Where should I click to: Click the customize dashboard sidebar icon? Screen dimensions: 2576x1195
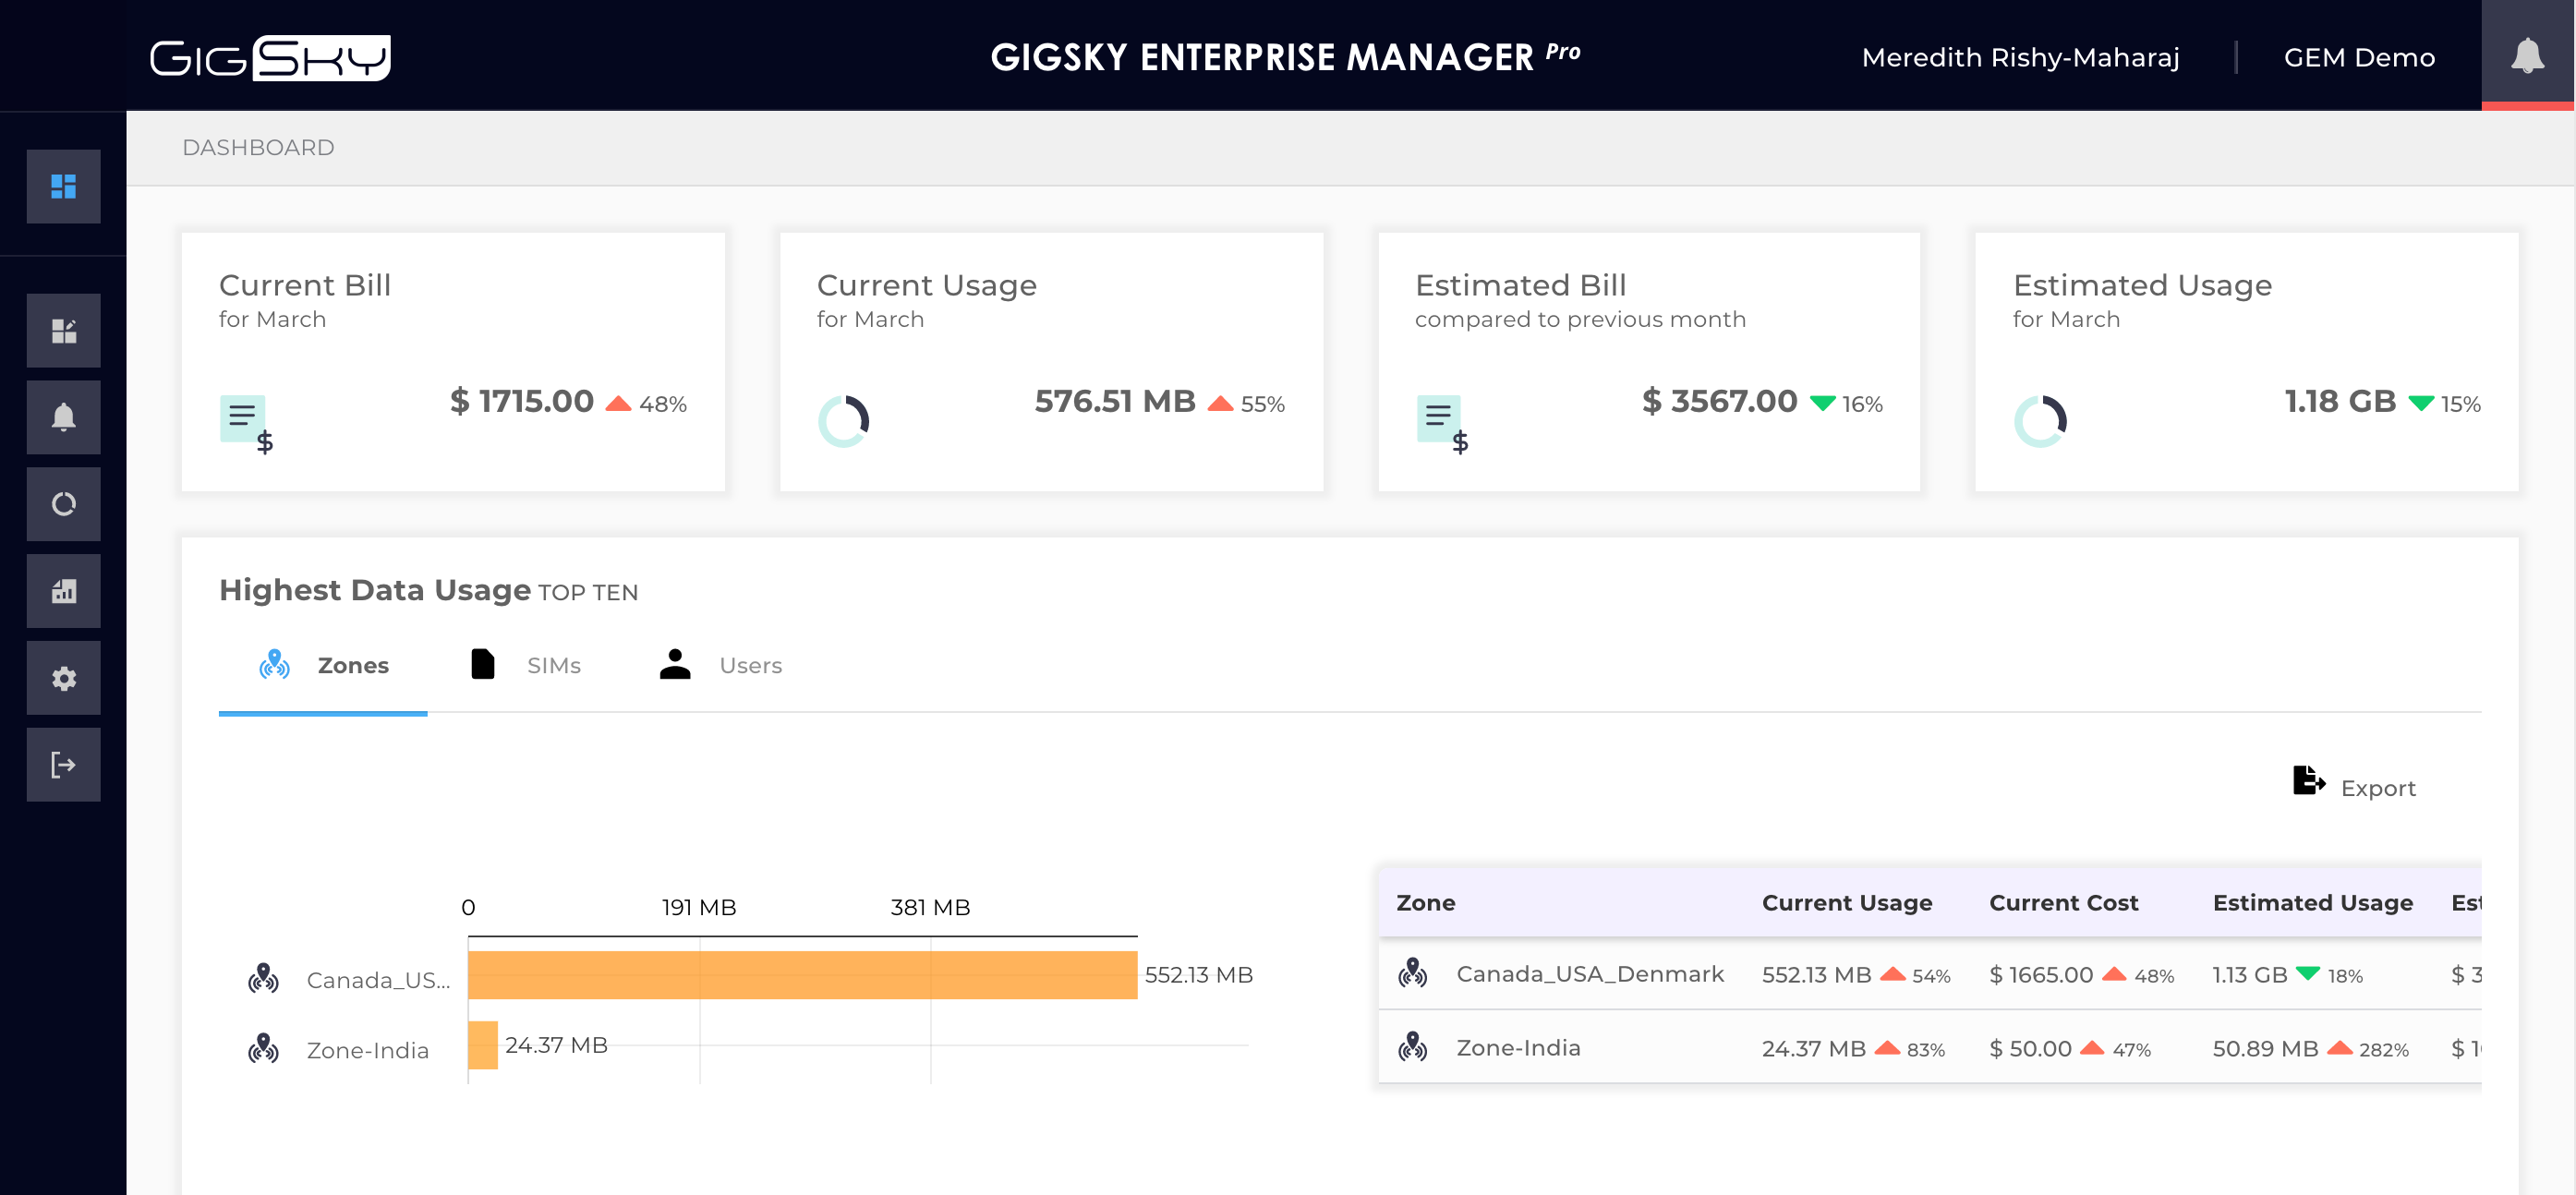63,330
